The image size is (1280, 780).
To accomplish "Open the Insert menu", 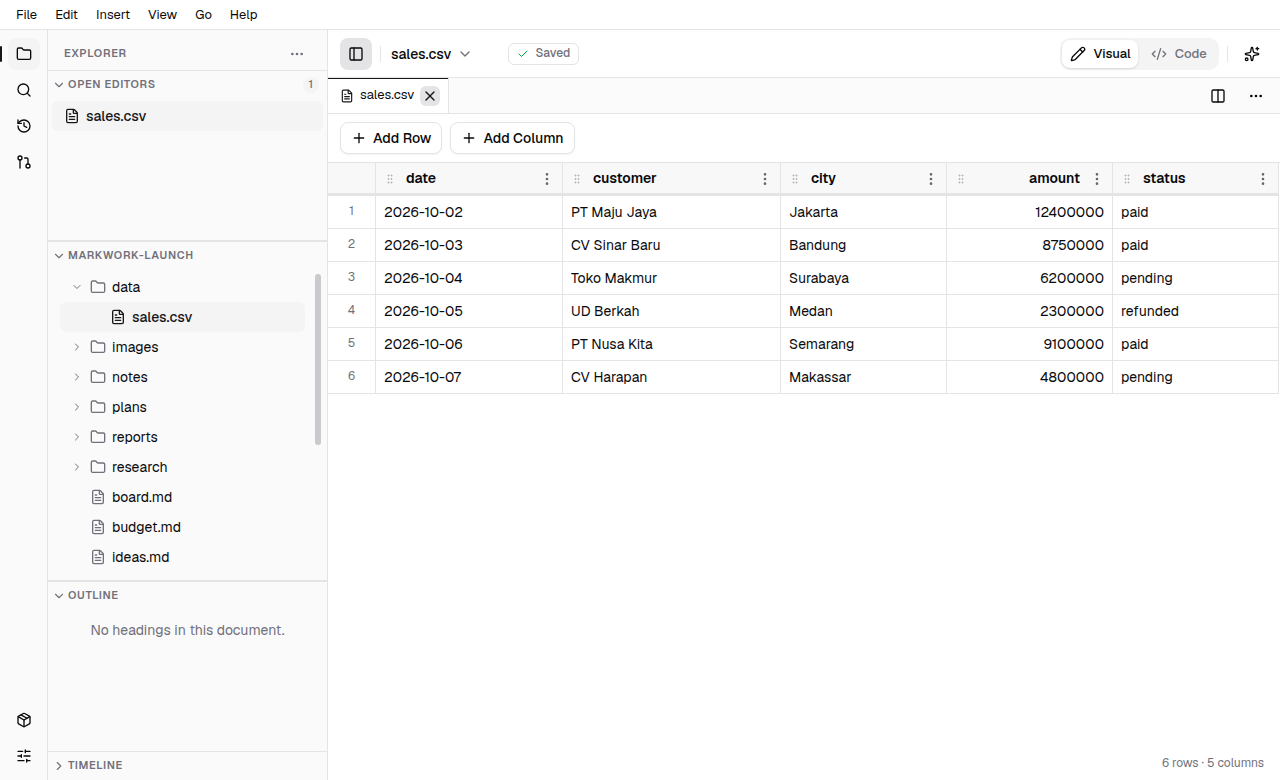I will (113, 15).
